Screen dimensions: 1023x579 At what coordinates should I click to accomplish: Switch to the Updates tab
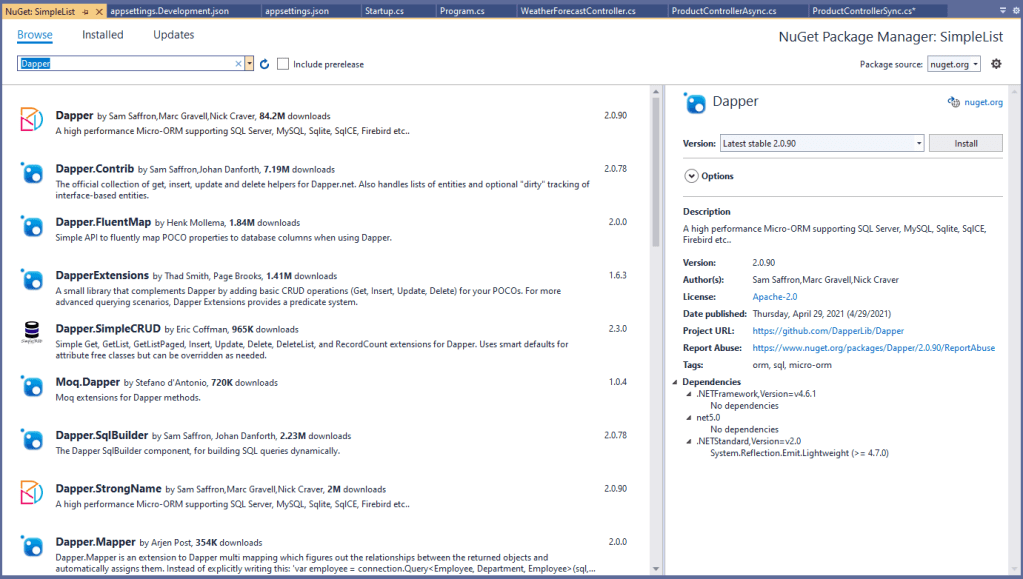pos(173,35)
